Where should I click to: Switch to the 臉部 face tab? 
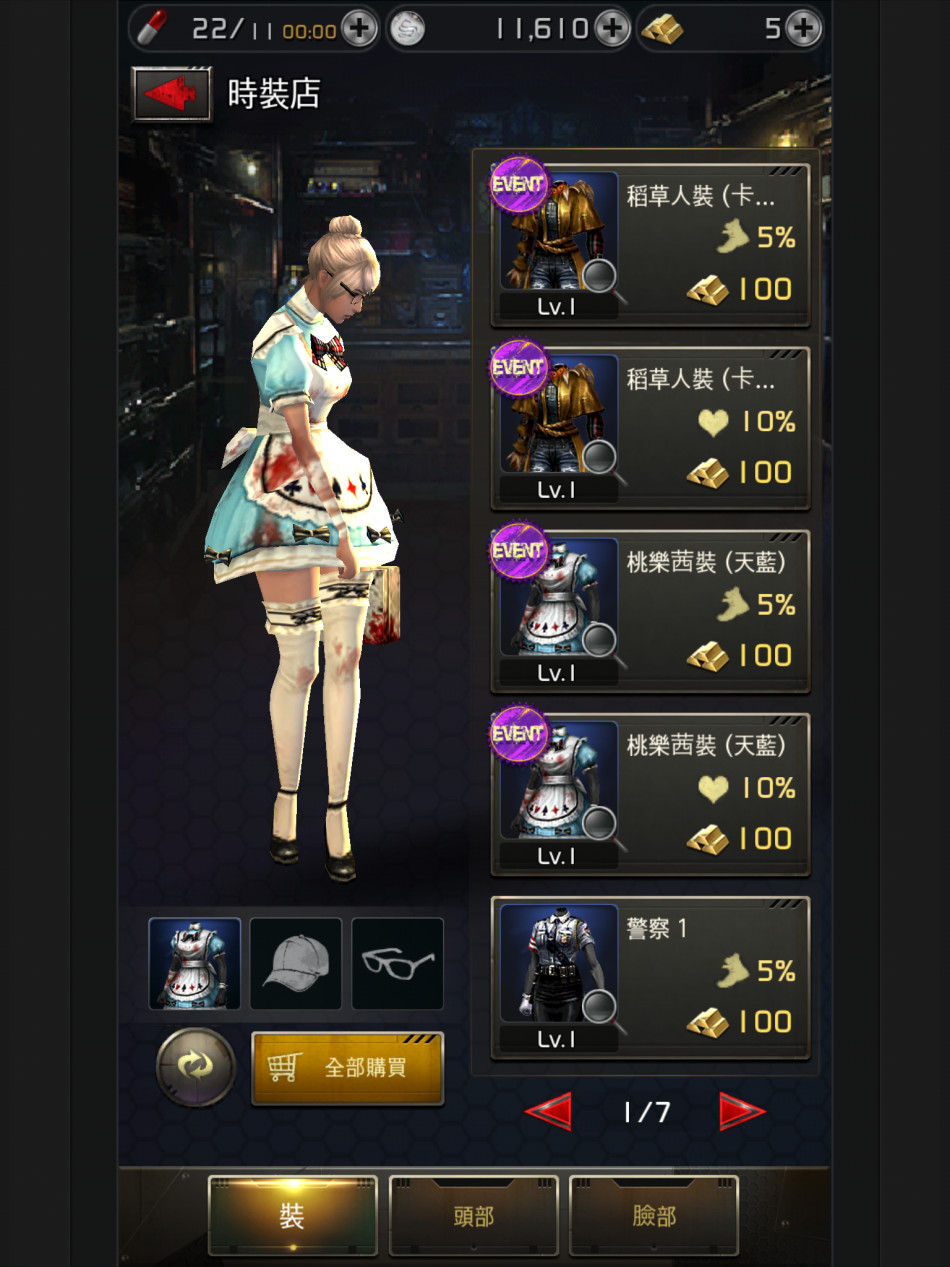click(654, 1215)
